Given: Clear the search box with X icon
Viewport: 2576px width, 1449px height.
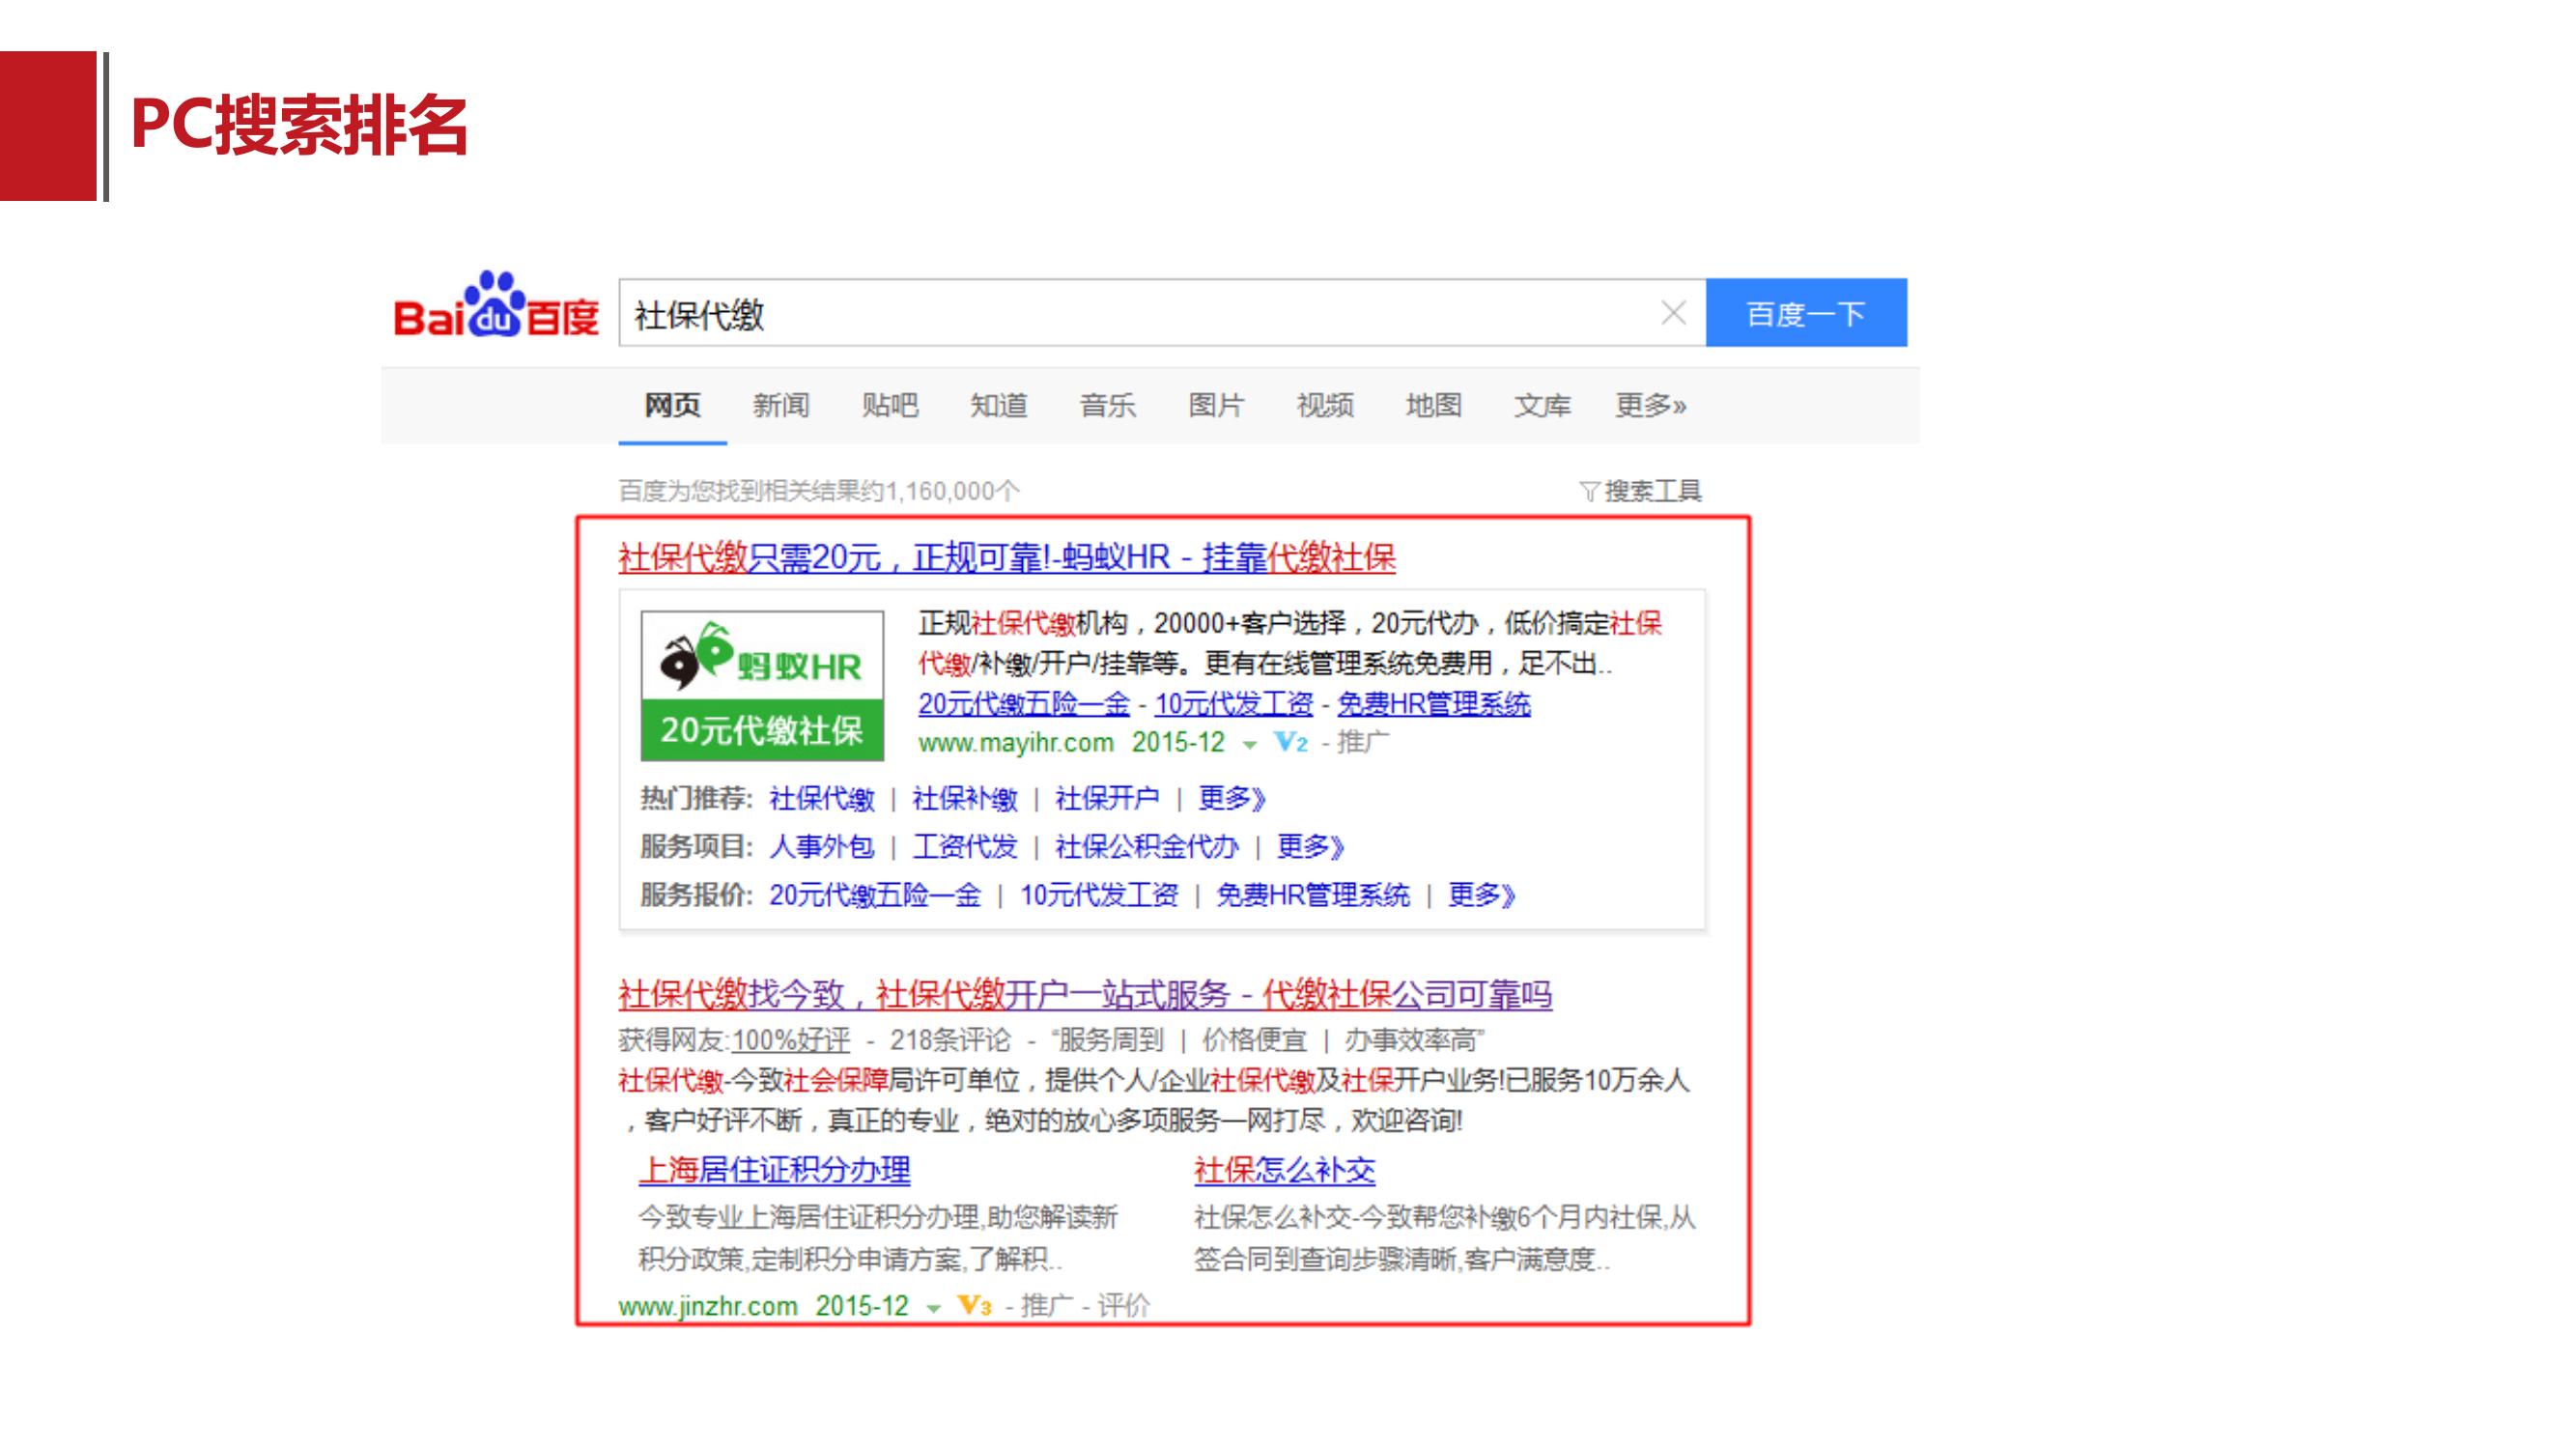Looking at the screenshot, I should pyautogui.click(x=1673, y=313).
